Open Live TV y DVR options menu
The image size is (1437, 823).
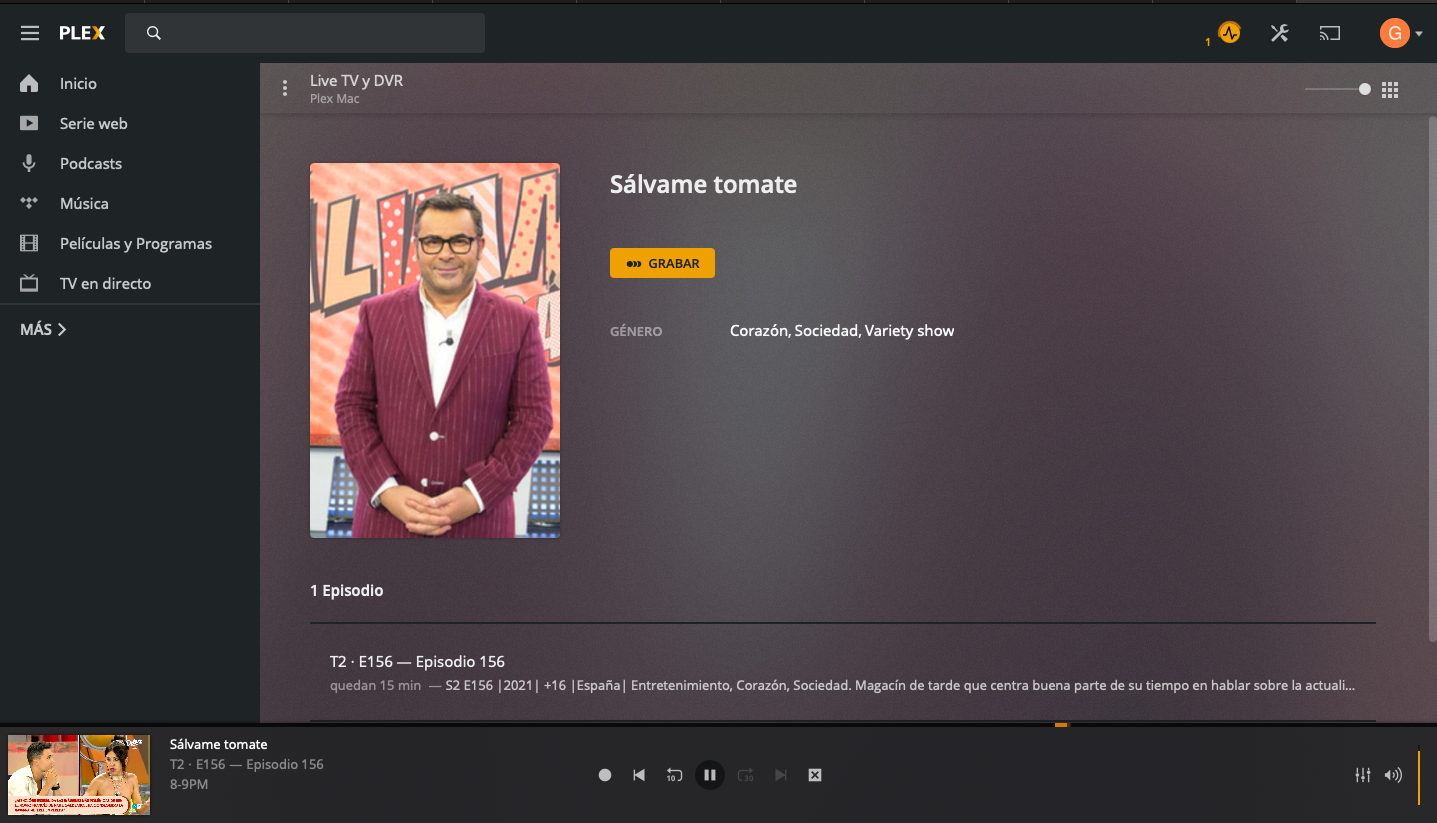pos(285,89)
